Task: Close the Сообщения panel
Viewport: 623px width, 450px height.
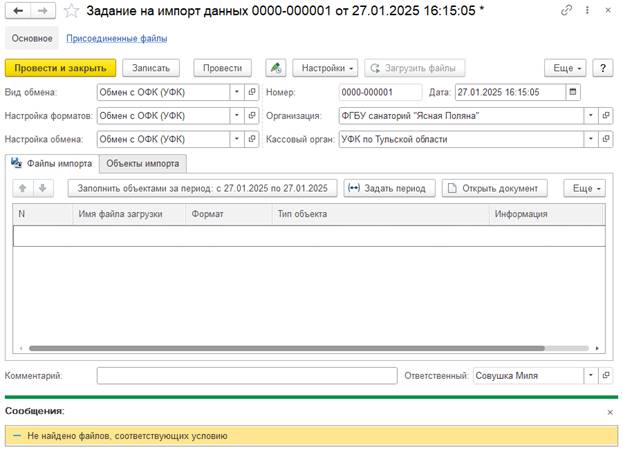Action: click(x=610, y=413)
